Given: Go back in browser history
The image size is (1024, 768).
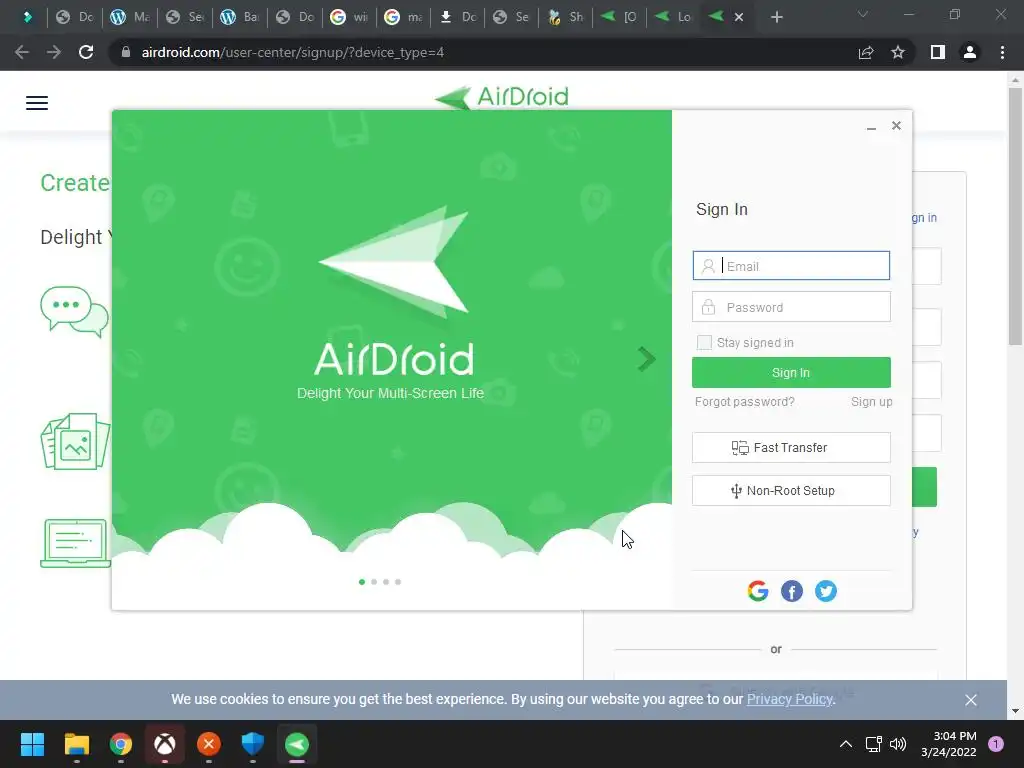Looking at the screenshot, I should [x=22, y=52].
